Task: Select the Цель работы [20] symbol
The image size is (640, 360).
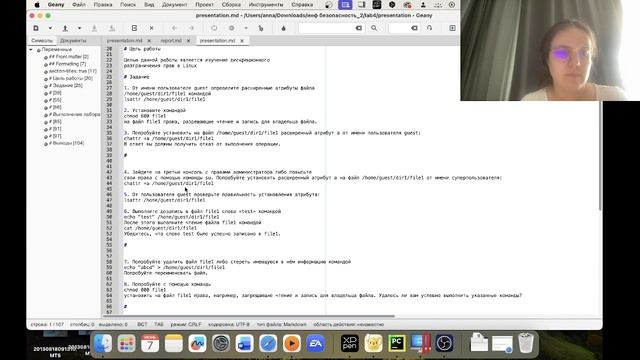Action: [71, 78]
